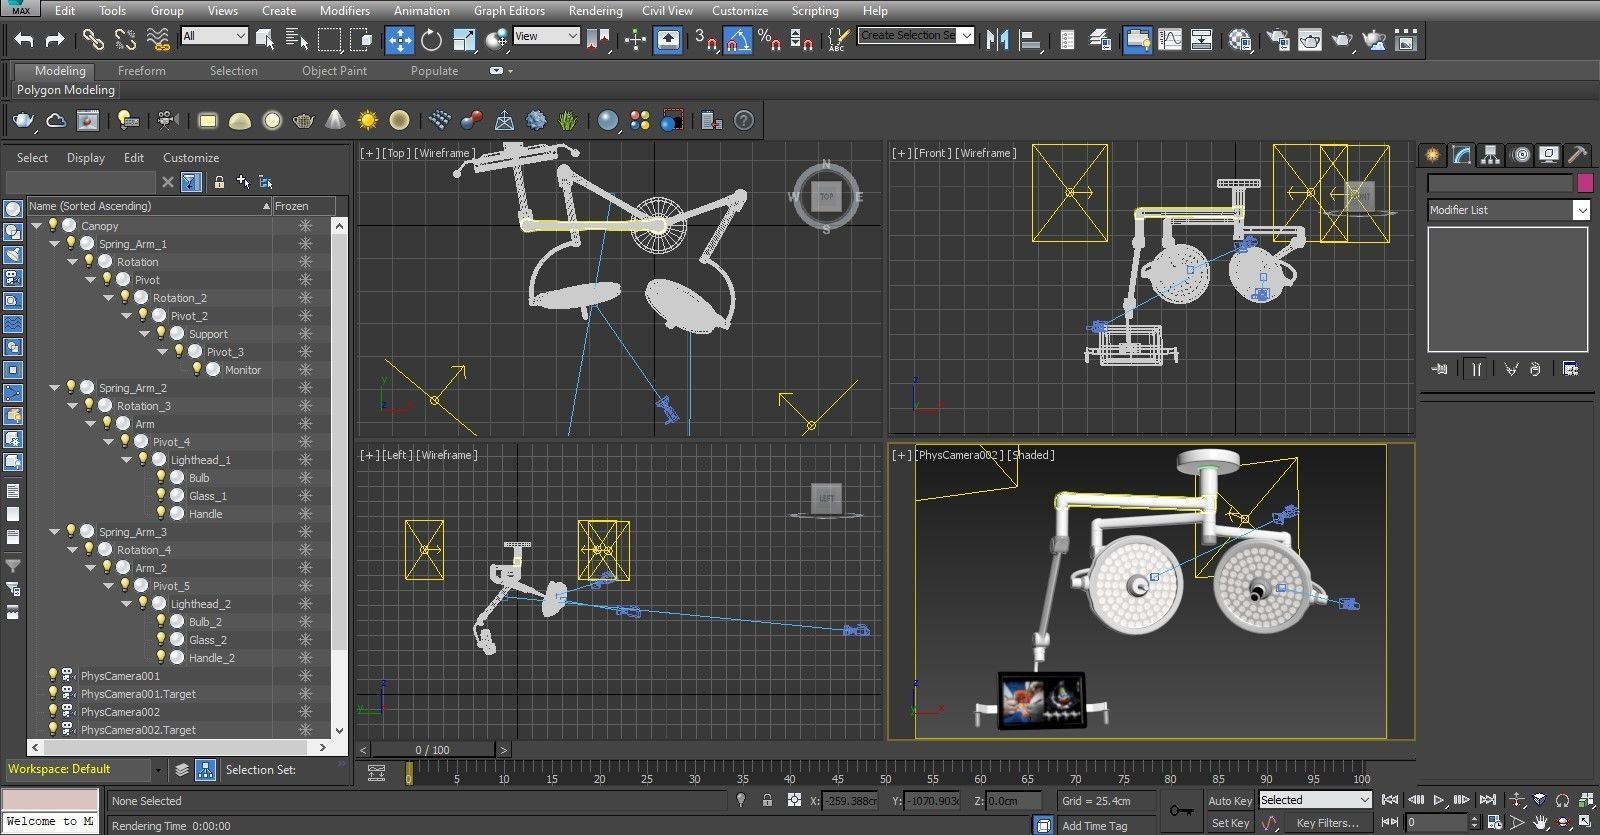Open the Hierarchy command panel tab

tap(1490, 155)
